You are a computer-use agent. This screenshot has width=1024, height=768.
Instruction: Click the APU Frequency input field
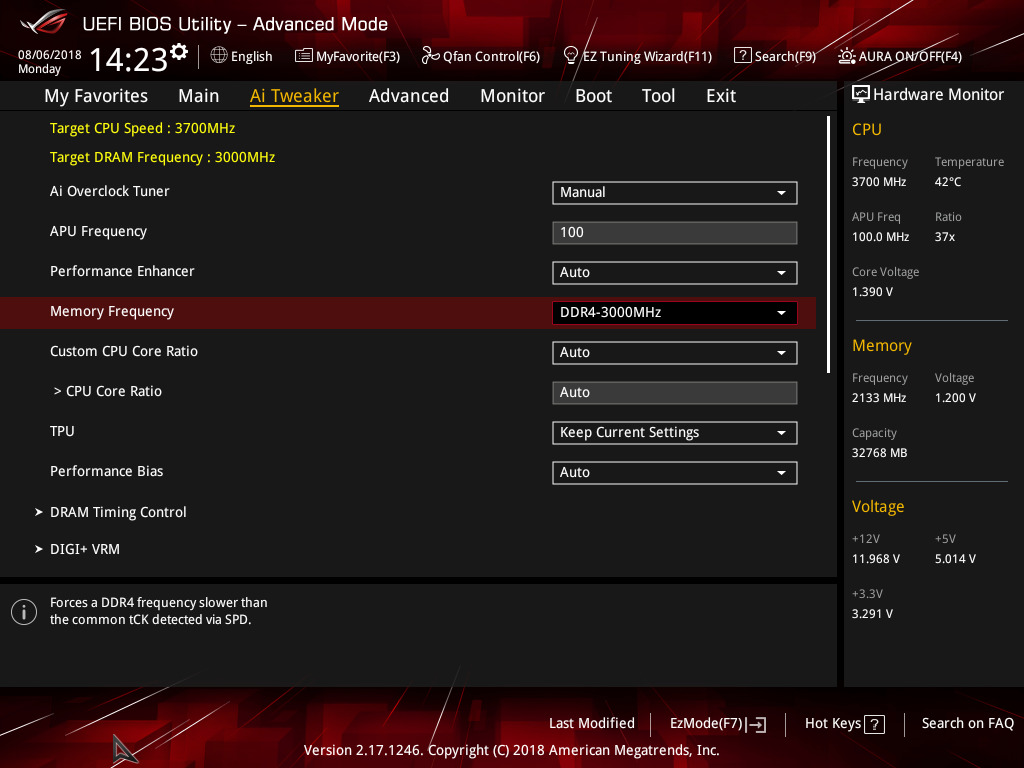click(675, 232)
